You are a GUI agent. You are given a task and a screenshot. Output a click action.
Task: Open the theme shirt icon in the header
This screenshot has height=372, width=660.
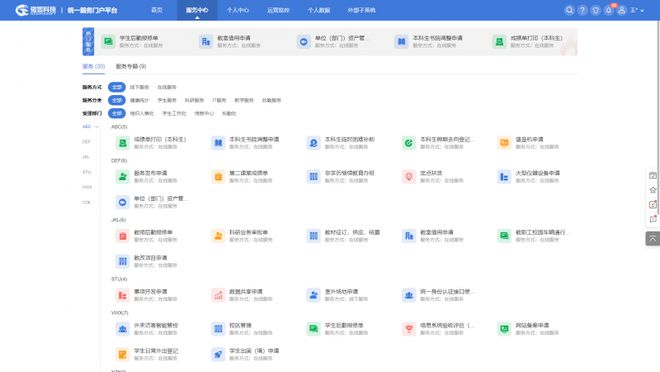[595, 10]
